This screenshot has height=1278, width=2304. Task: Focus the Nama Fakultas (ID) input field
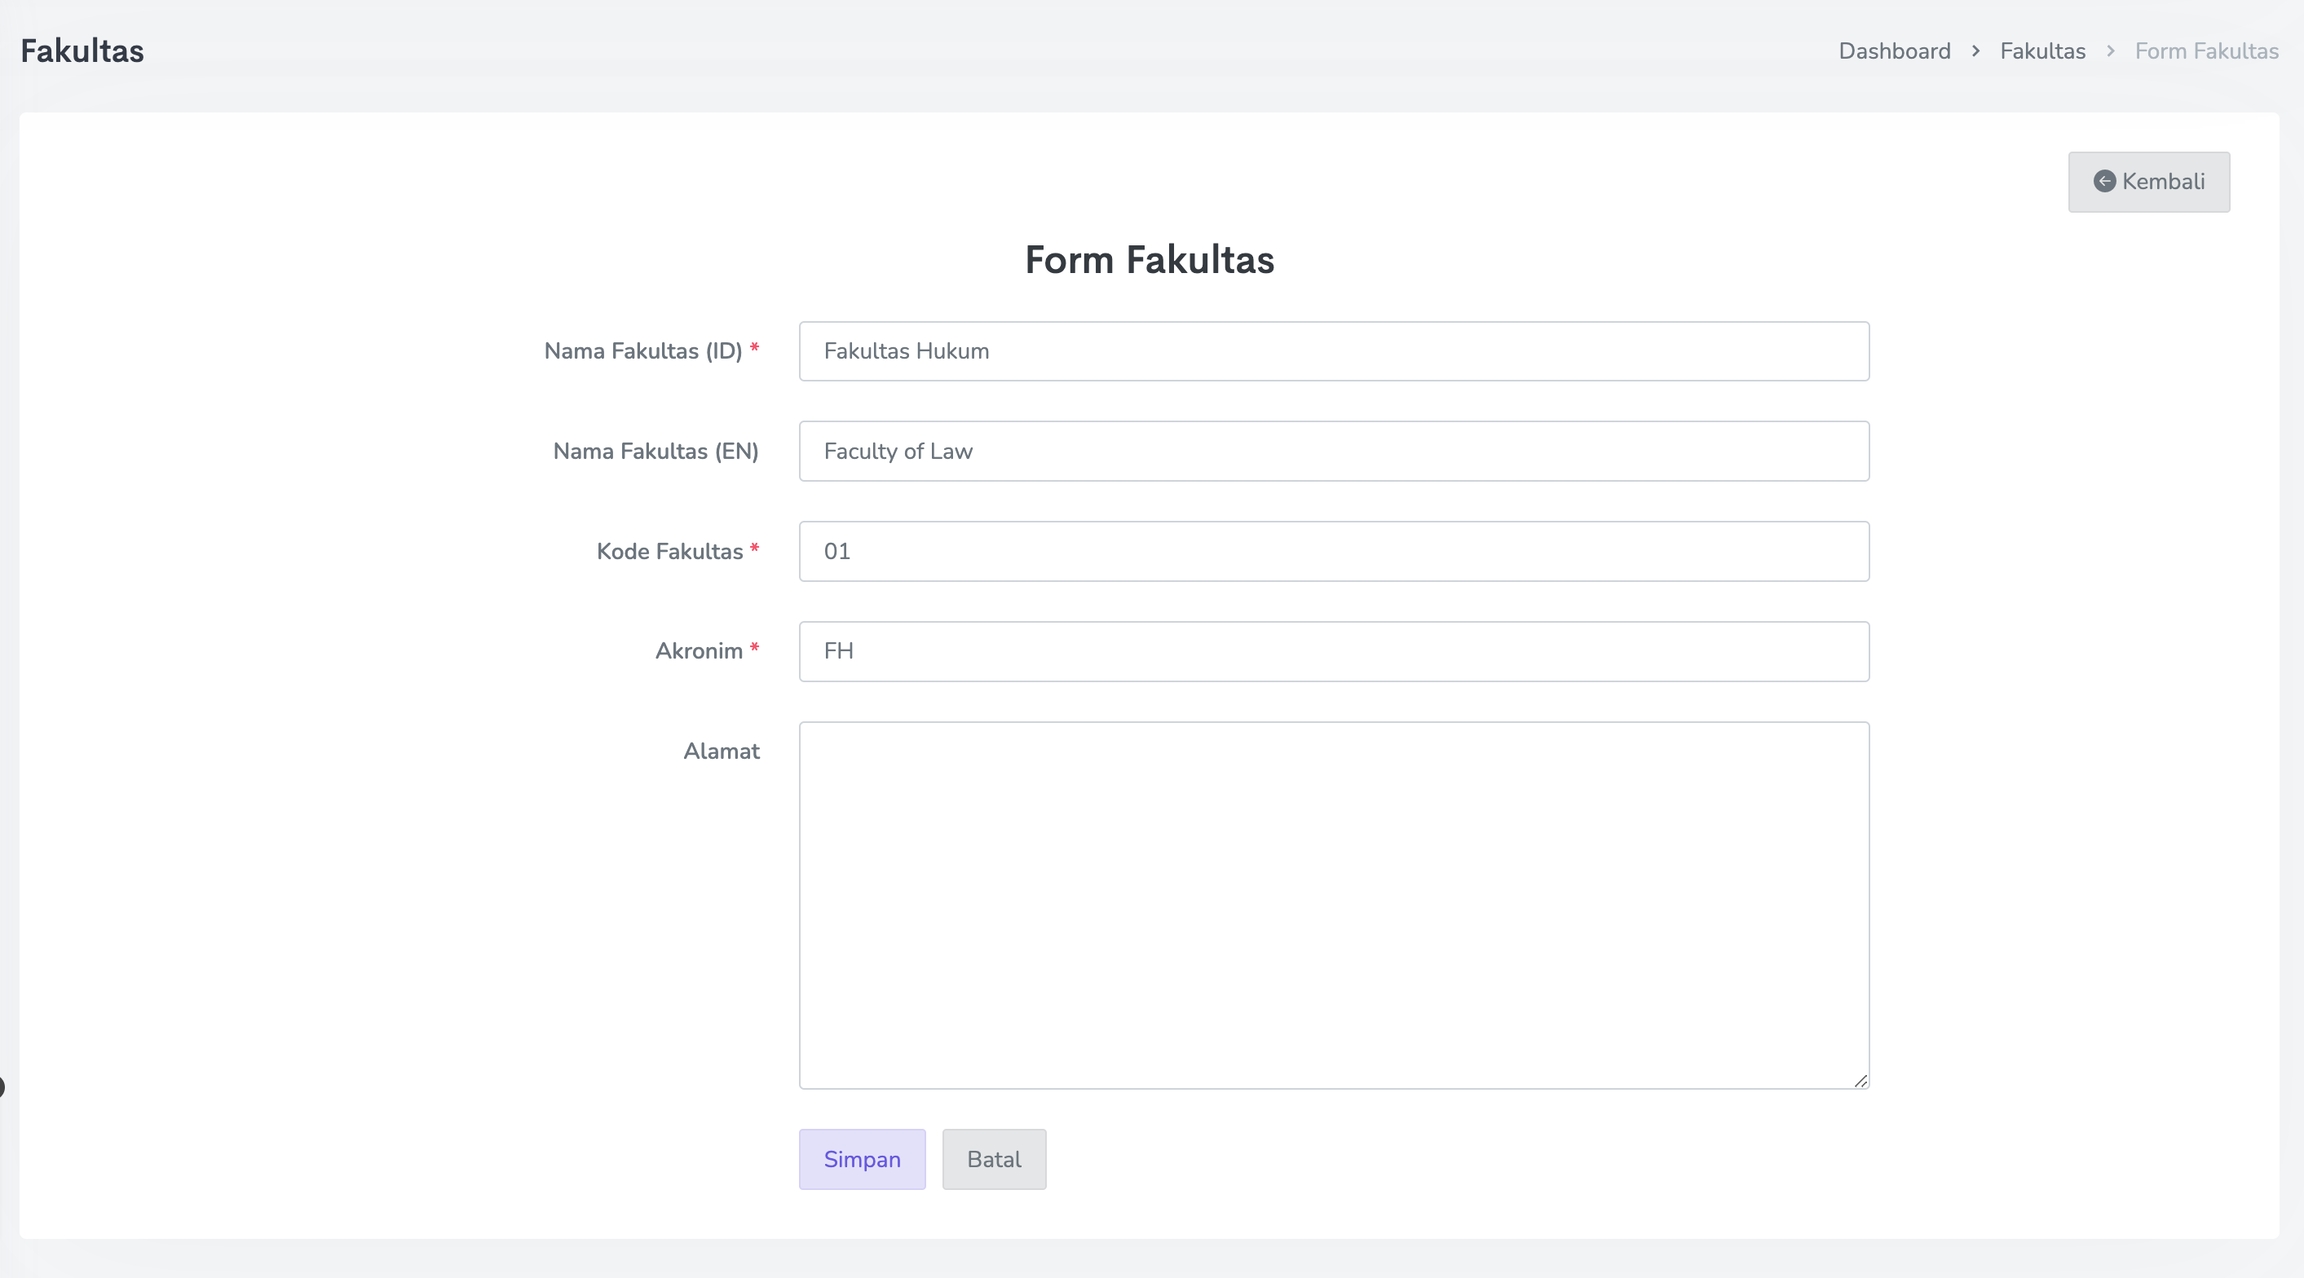point(1333,351)
